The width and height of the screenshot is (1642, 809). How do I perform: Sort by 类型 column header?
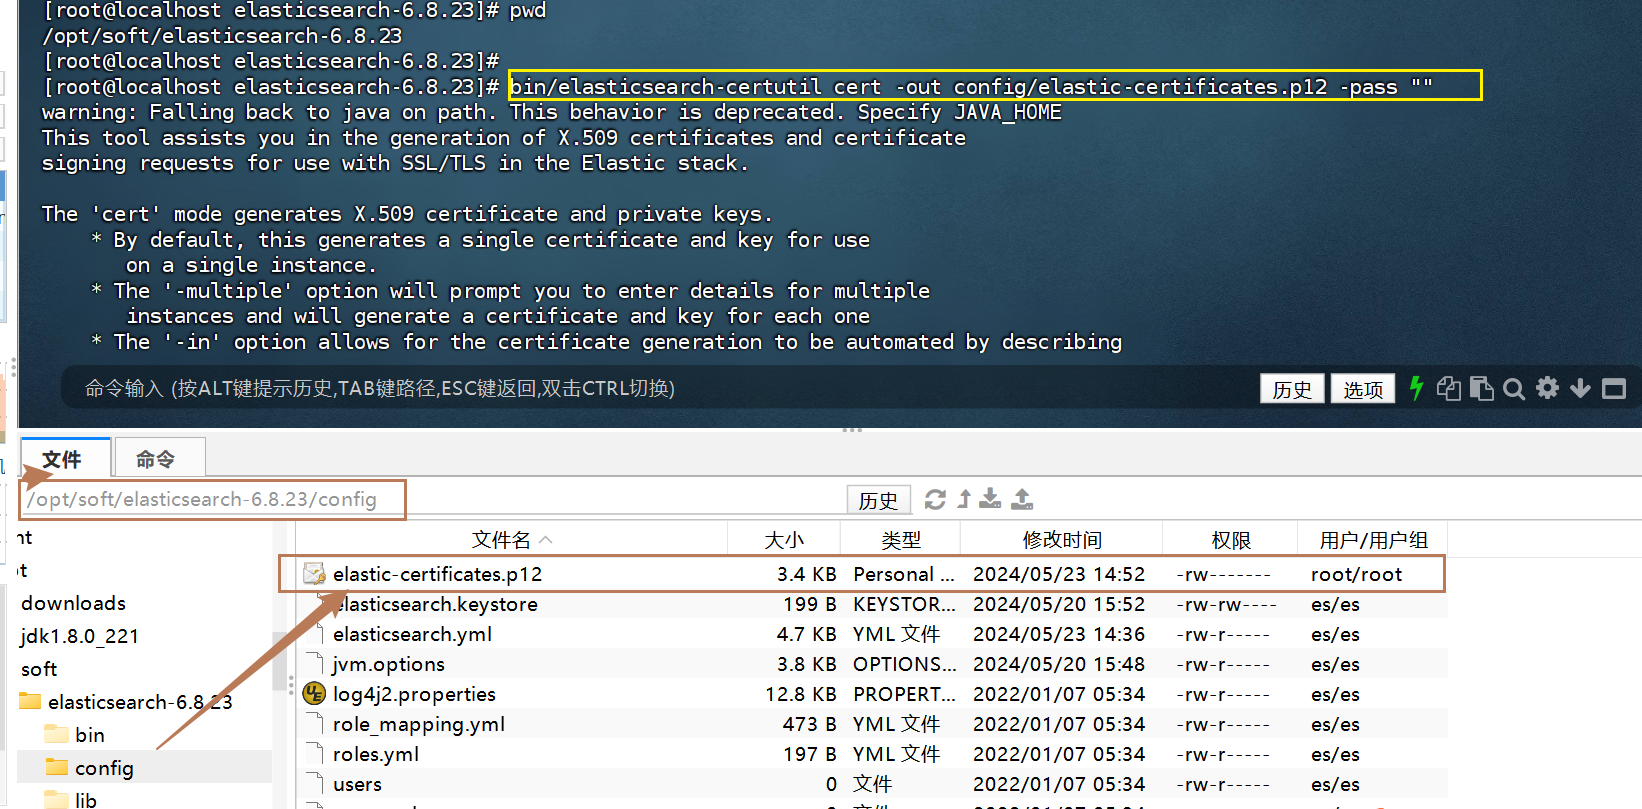(901, 540)
